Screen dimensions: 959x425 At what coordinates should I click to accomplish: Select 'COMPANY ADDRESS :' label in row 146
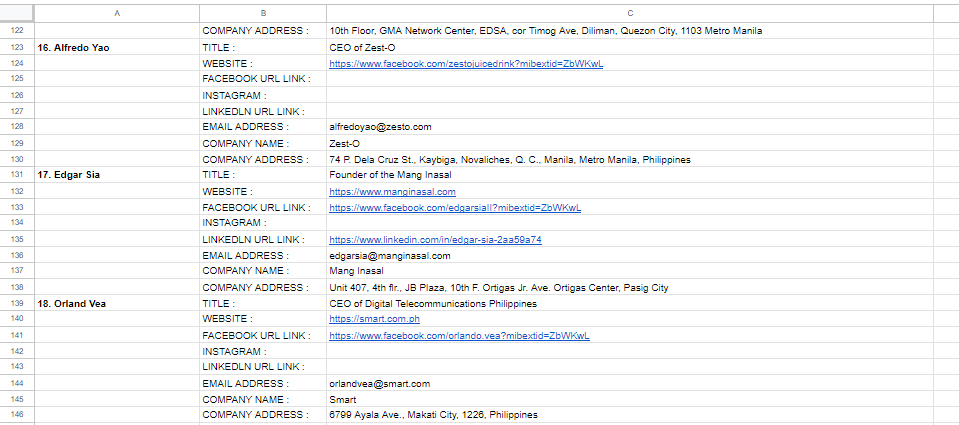click(x=263, y=415)
